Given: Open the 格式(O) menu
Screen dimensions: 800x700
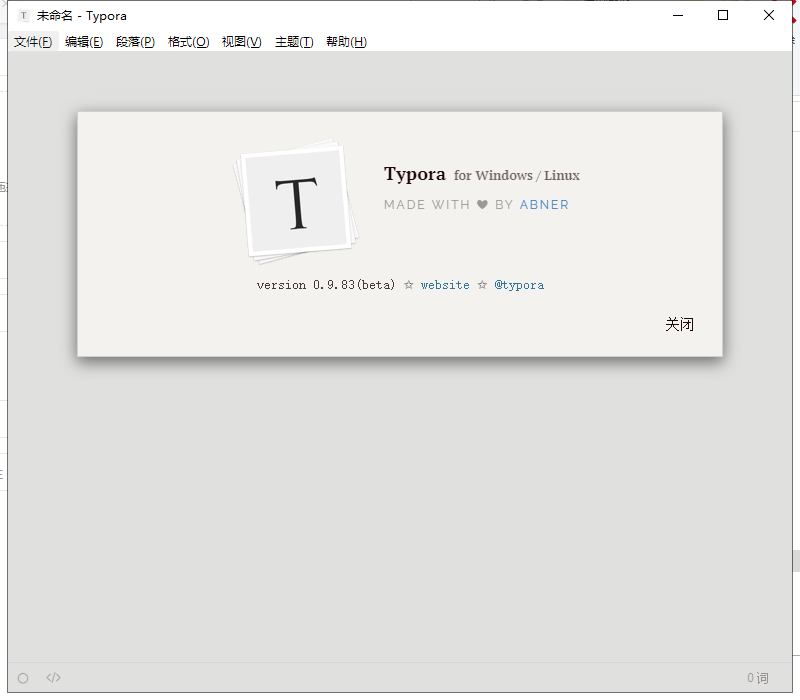Looking at the screenshot, I should [188, 42].
